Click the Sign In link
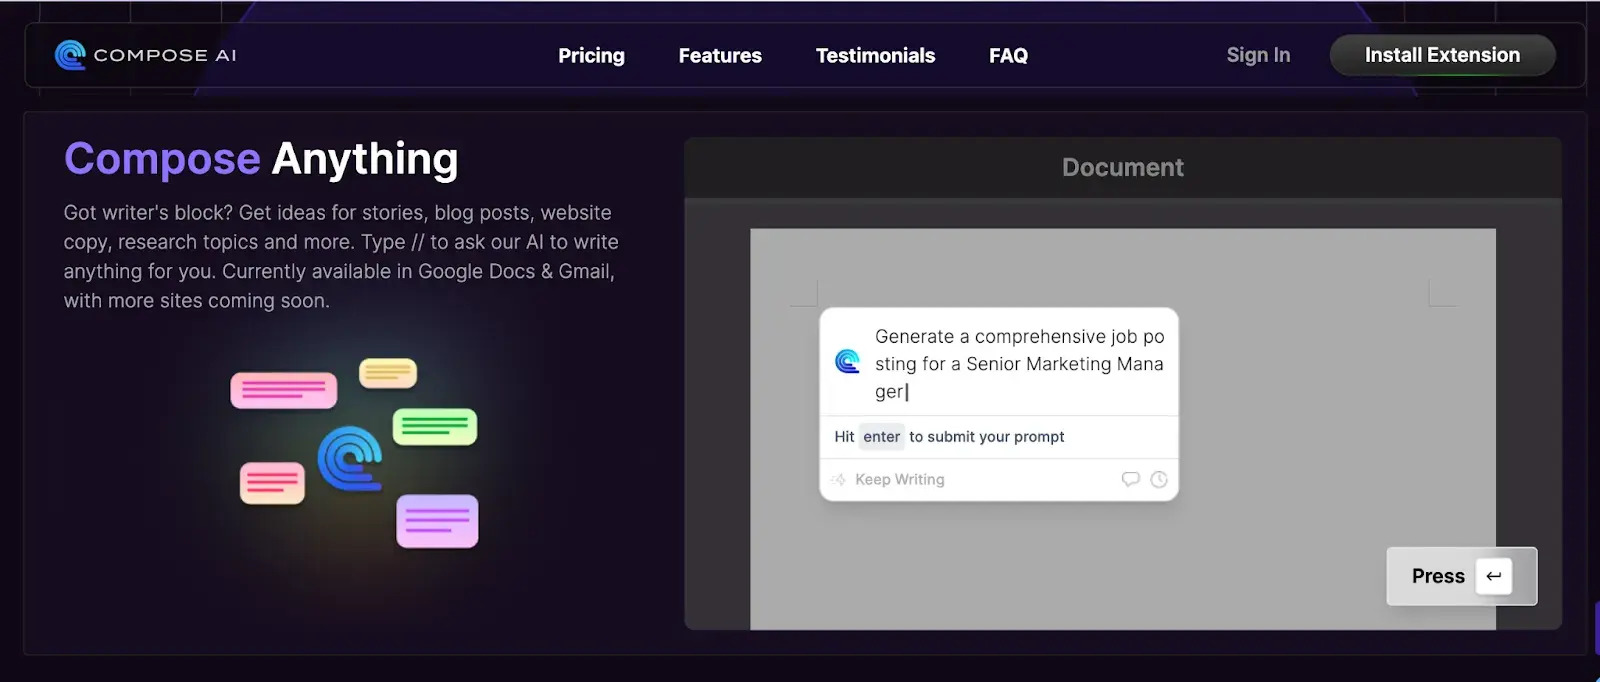This screenshot has width=1600, height=682. click(1258, 55)
